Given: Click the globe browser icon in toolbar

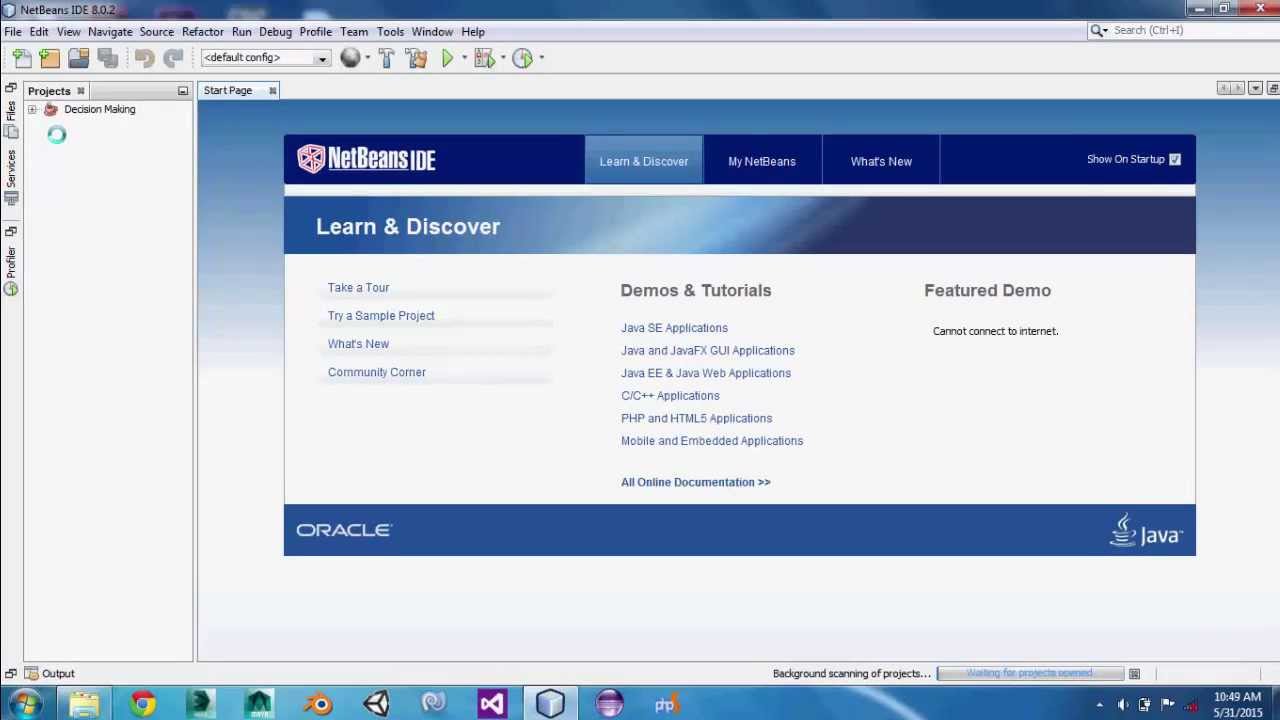Looking at the screenshot, I should click(x=350, y=58).
